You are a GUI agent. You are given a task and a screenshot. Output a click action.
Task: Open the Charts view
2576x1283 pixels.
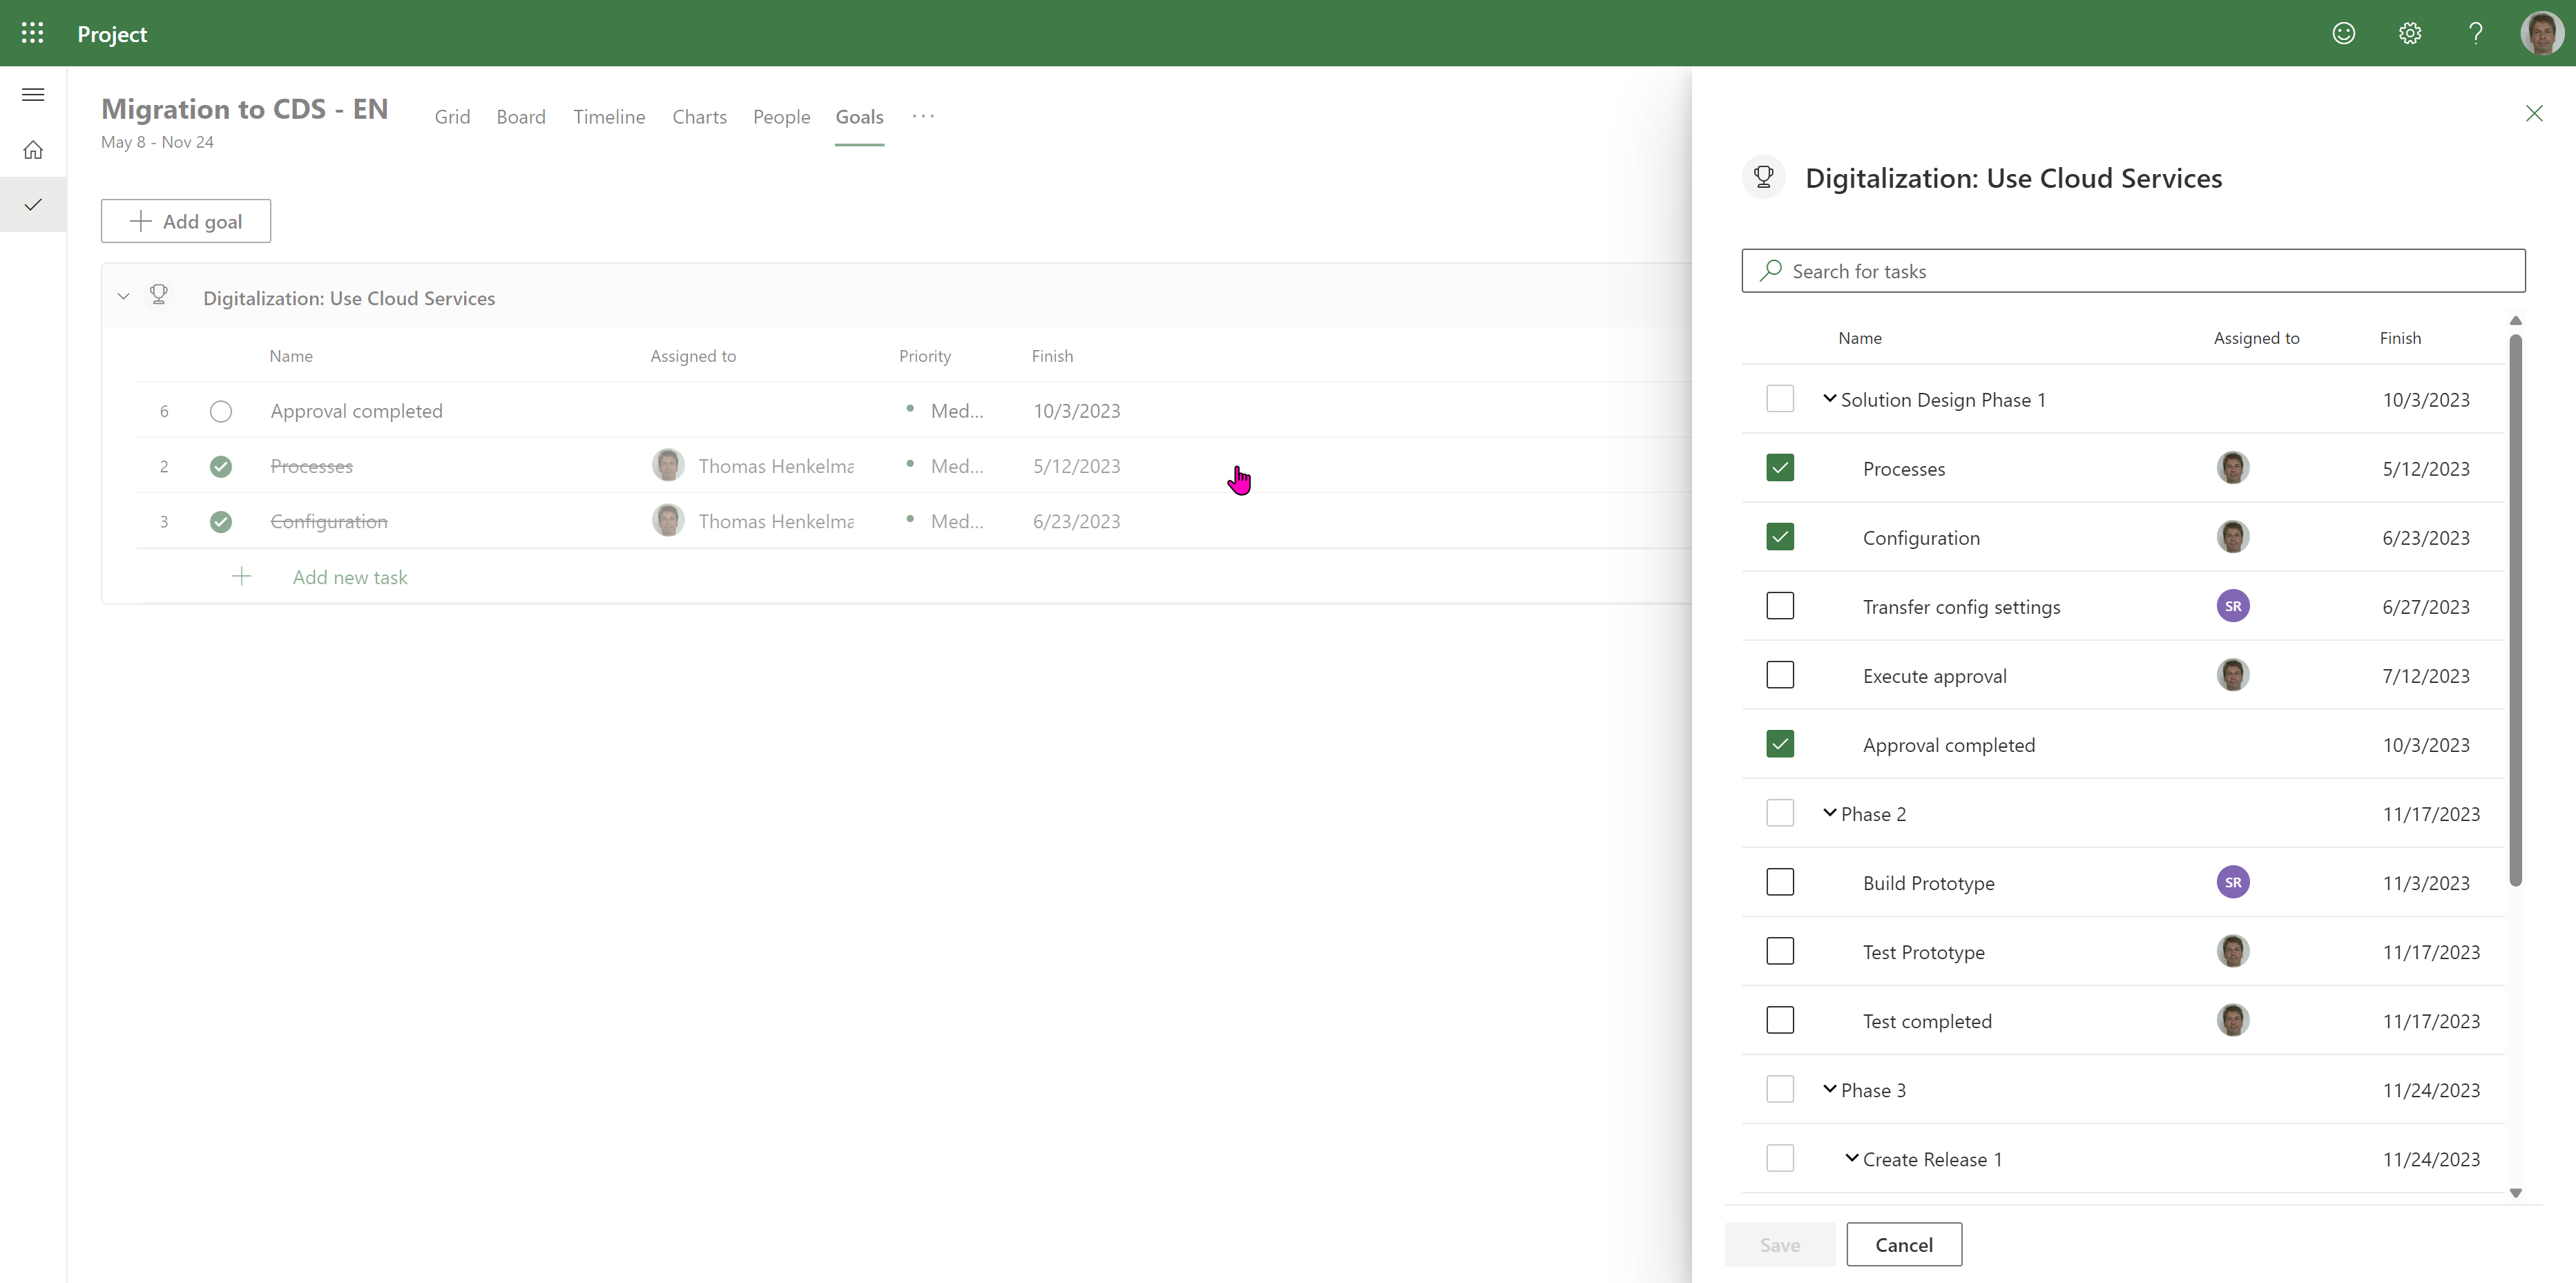[699, 117]
